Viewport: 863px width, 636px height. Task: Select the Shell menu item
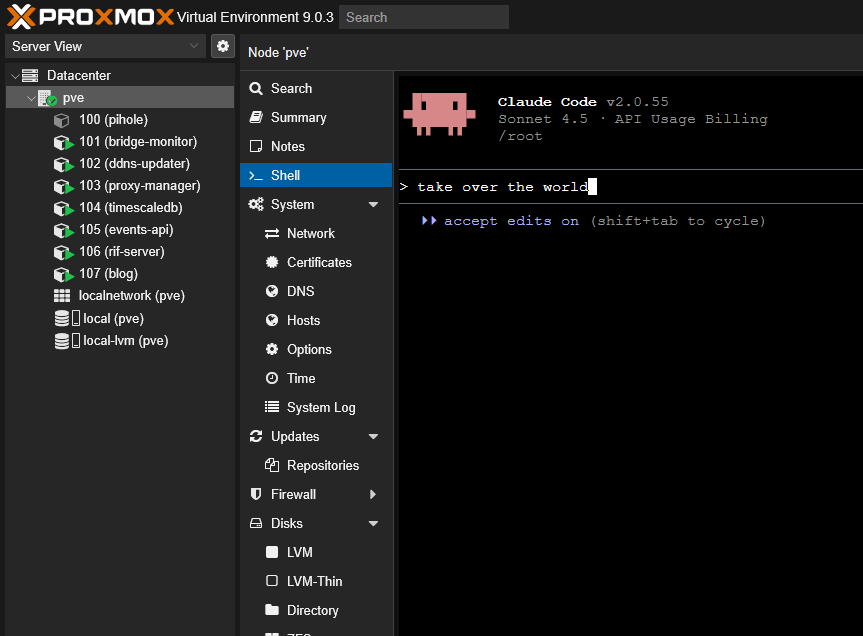click(285, 175)
